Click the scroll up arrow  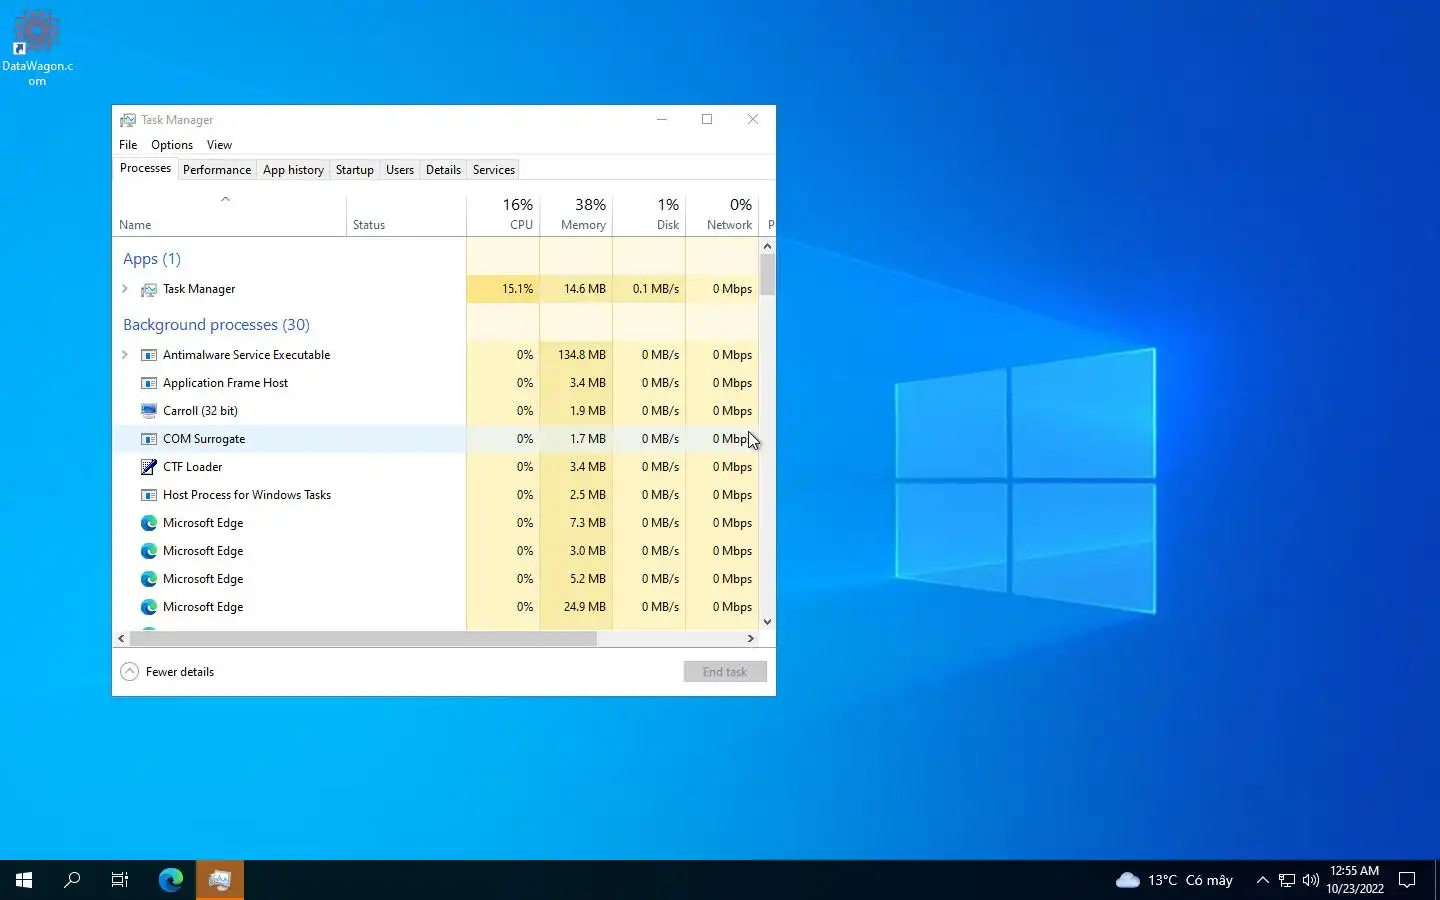coord(767,246)
